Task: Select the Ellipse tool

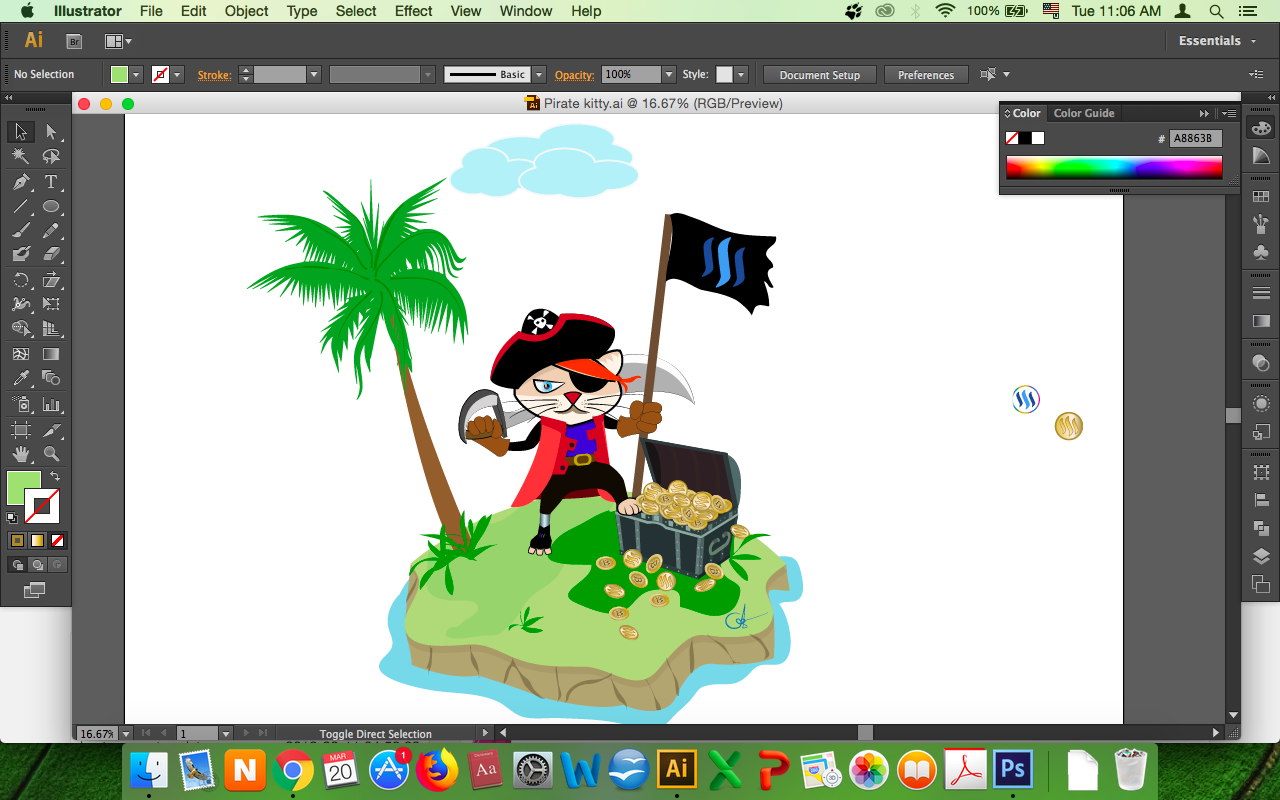Action: click(x=51, y=207)
